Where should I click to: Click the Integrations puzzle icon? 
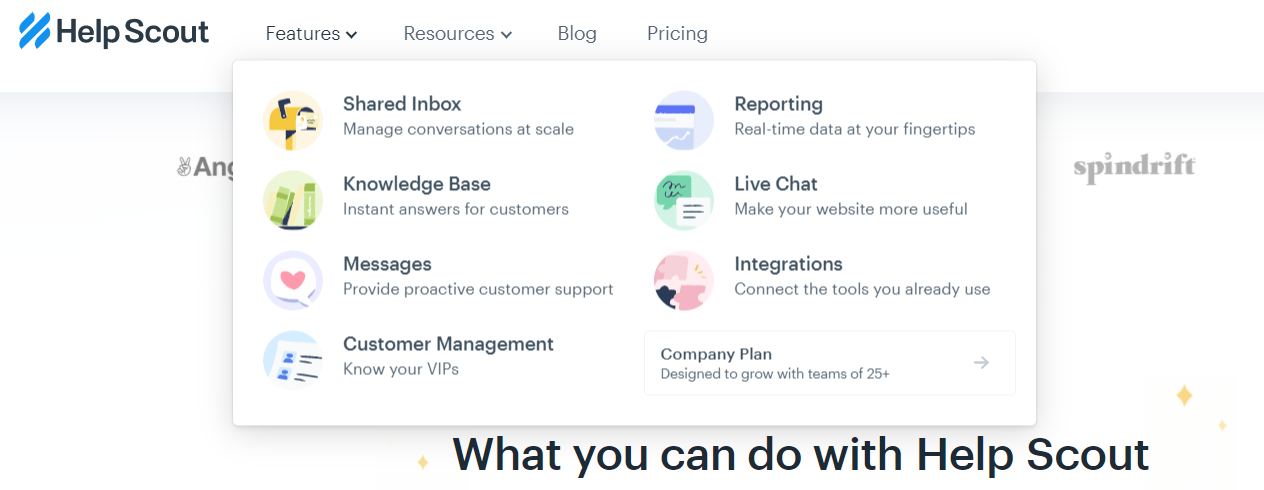tap(684, 281)
